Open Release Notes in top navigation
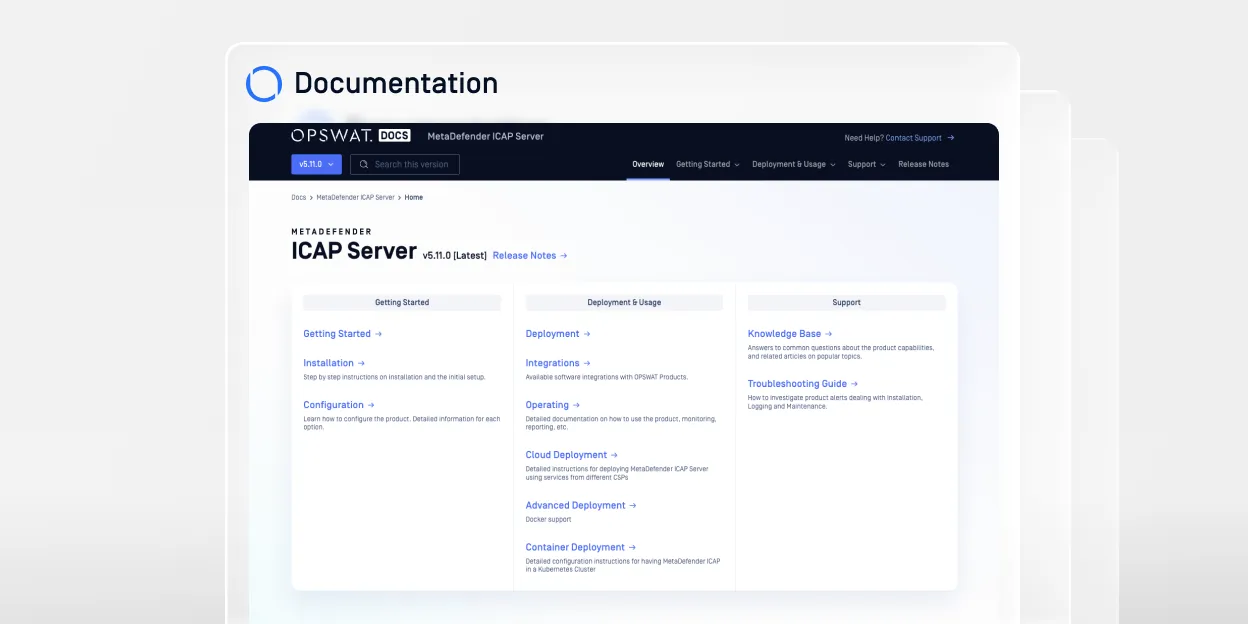1248x624 pixels. (923, 164)
